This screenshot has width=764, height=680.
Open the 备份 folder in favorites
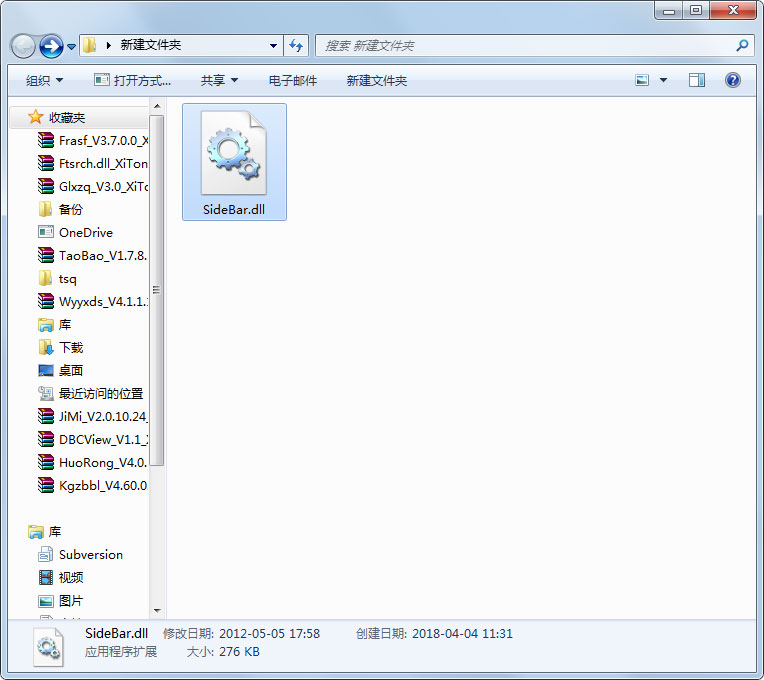coord(60,209)
